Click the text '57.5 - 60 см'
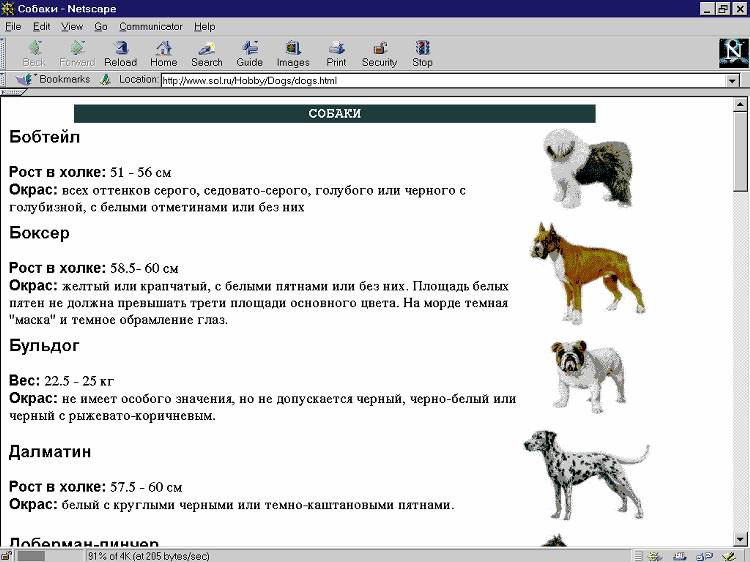 click(x=146, y=487)
